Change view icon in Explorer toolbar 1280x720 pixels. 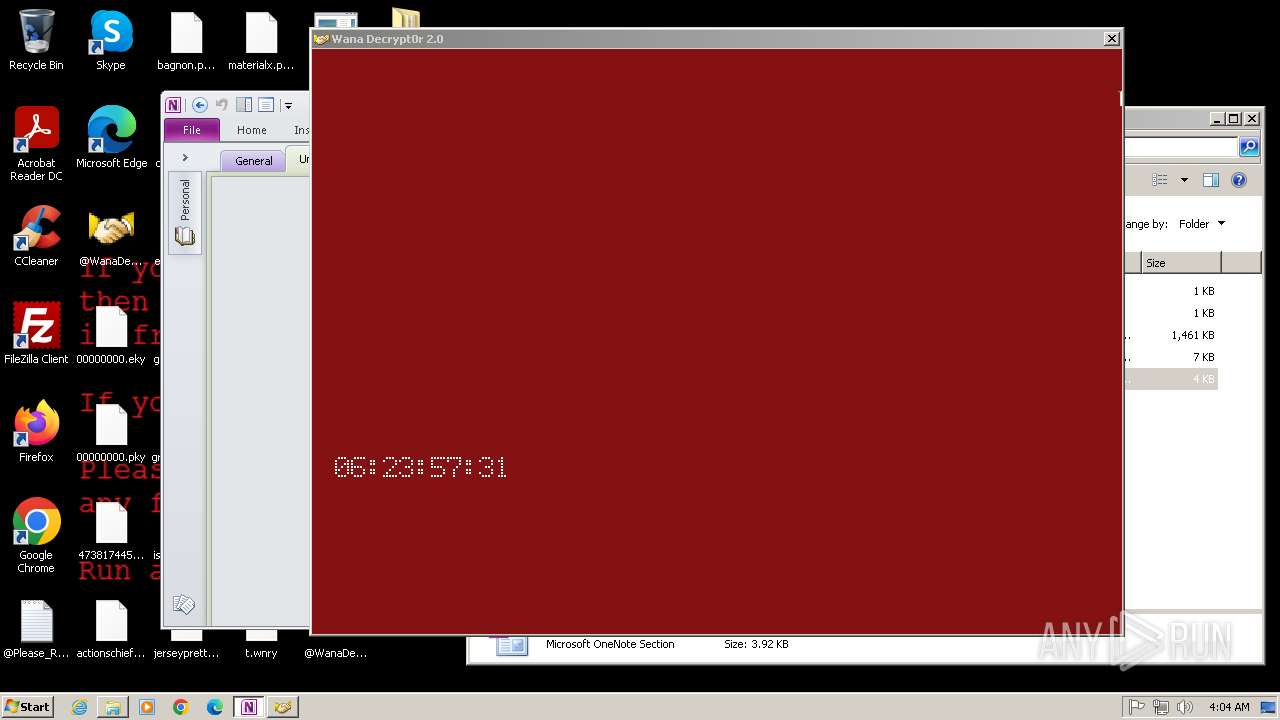(x=1160, y=180)
